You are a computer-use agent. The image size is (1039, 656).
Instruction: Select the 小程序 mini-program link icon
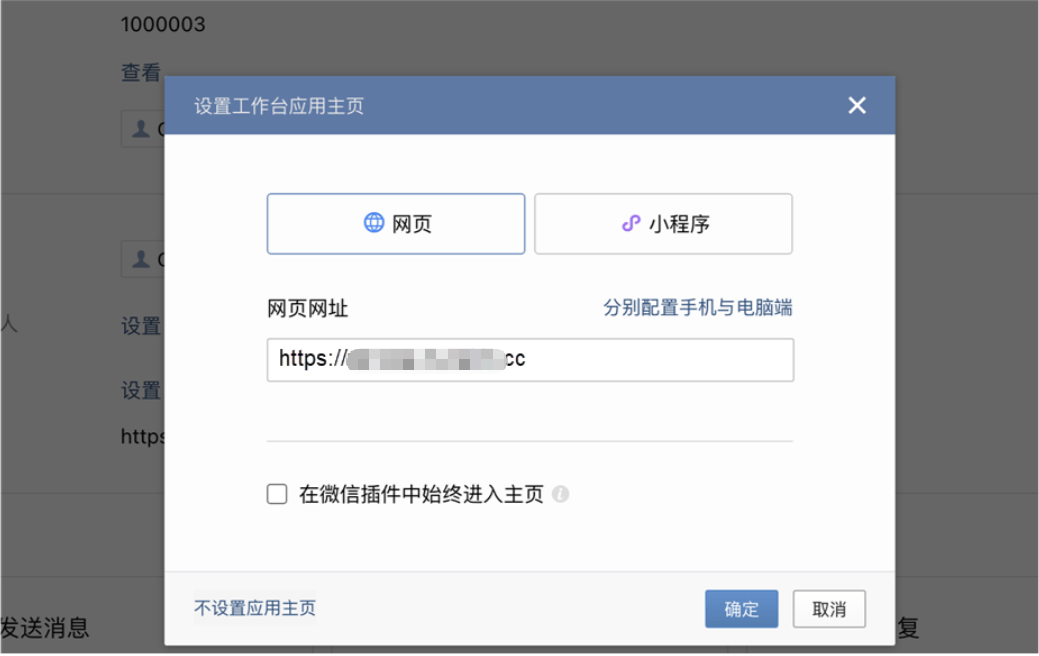(x=630, y=224)
